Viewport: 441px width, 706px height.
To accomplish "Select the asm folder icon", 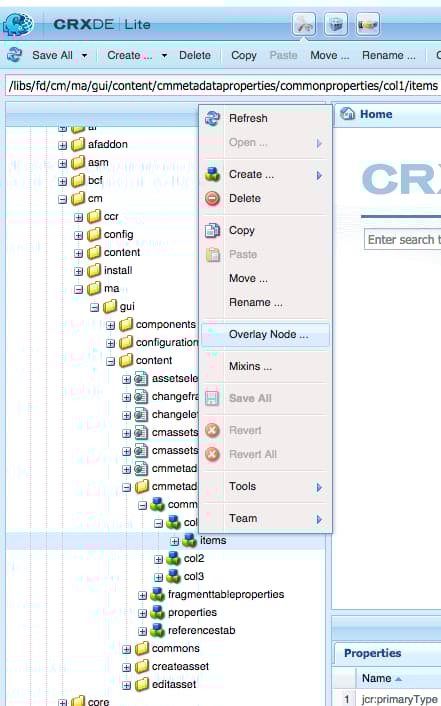I will tap(78, 162).
